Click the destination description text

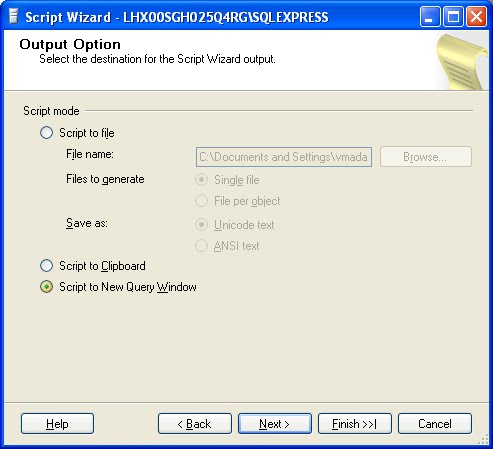[157, 59]
